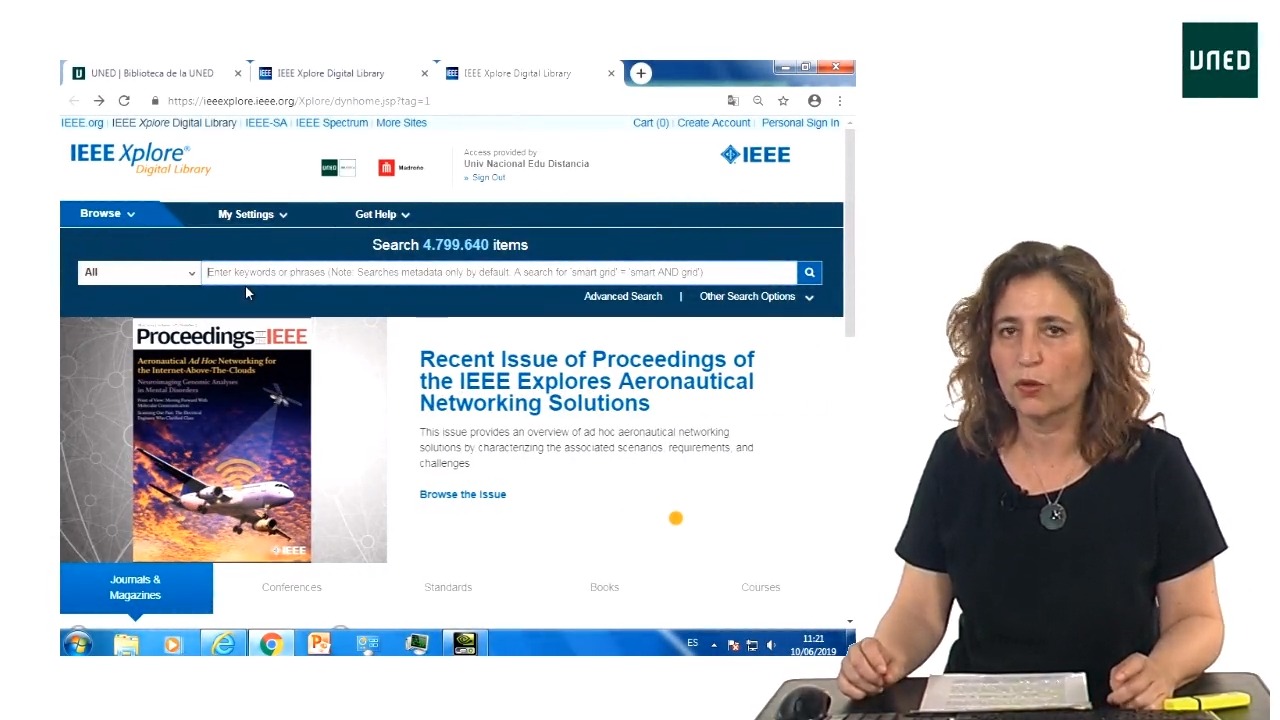
Task: Click the UNED institution logo in header
Action: coord(338,167)
